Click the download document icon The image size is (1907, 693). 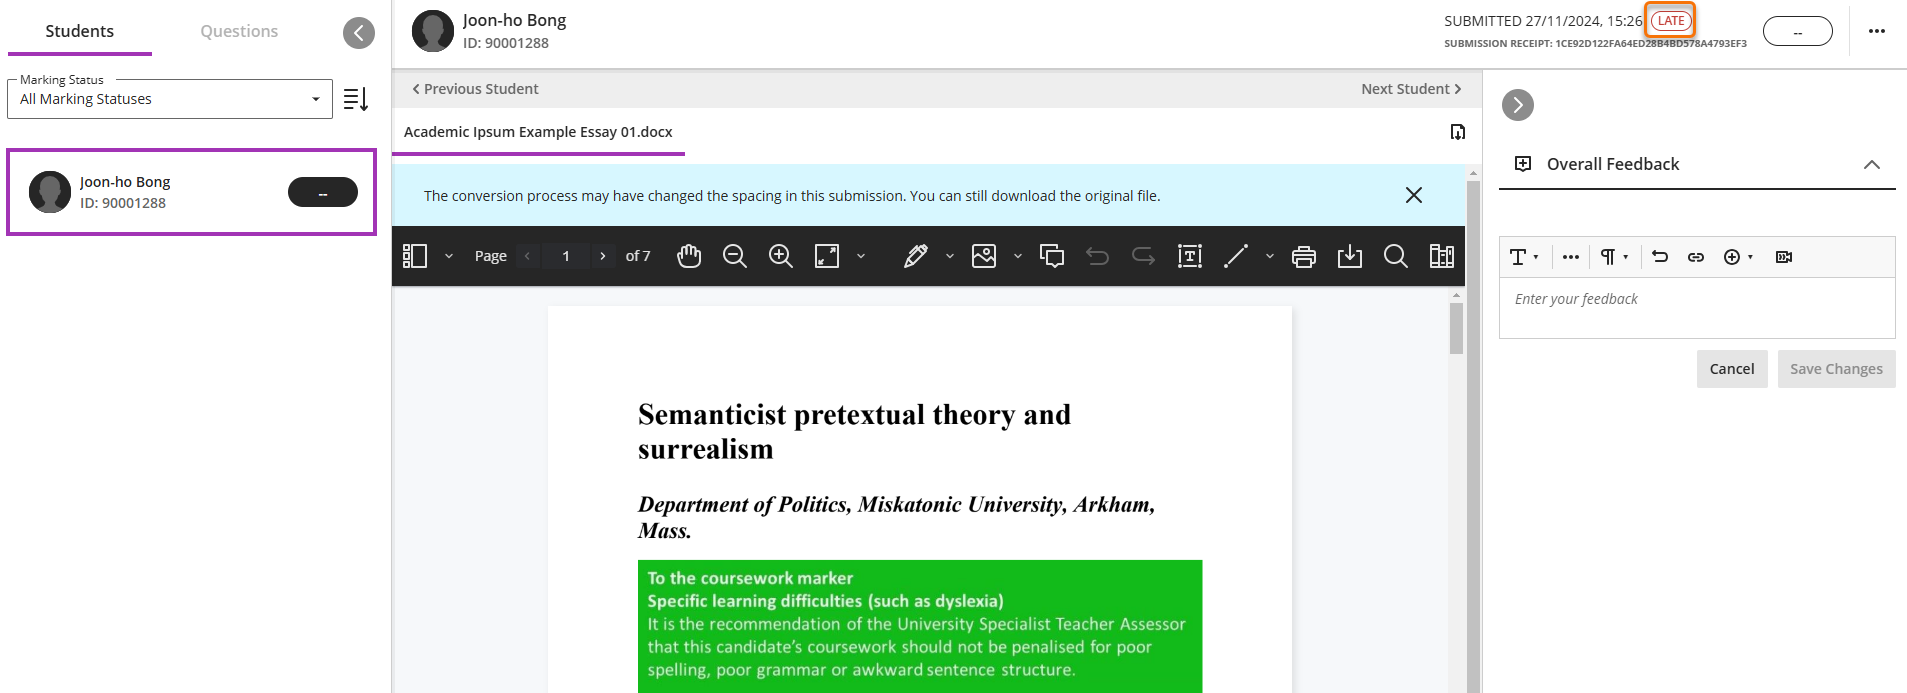(x=1350, y=256)
